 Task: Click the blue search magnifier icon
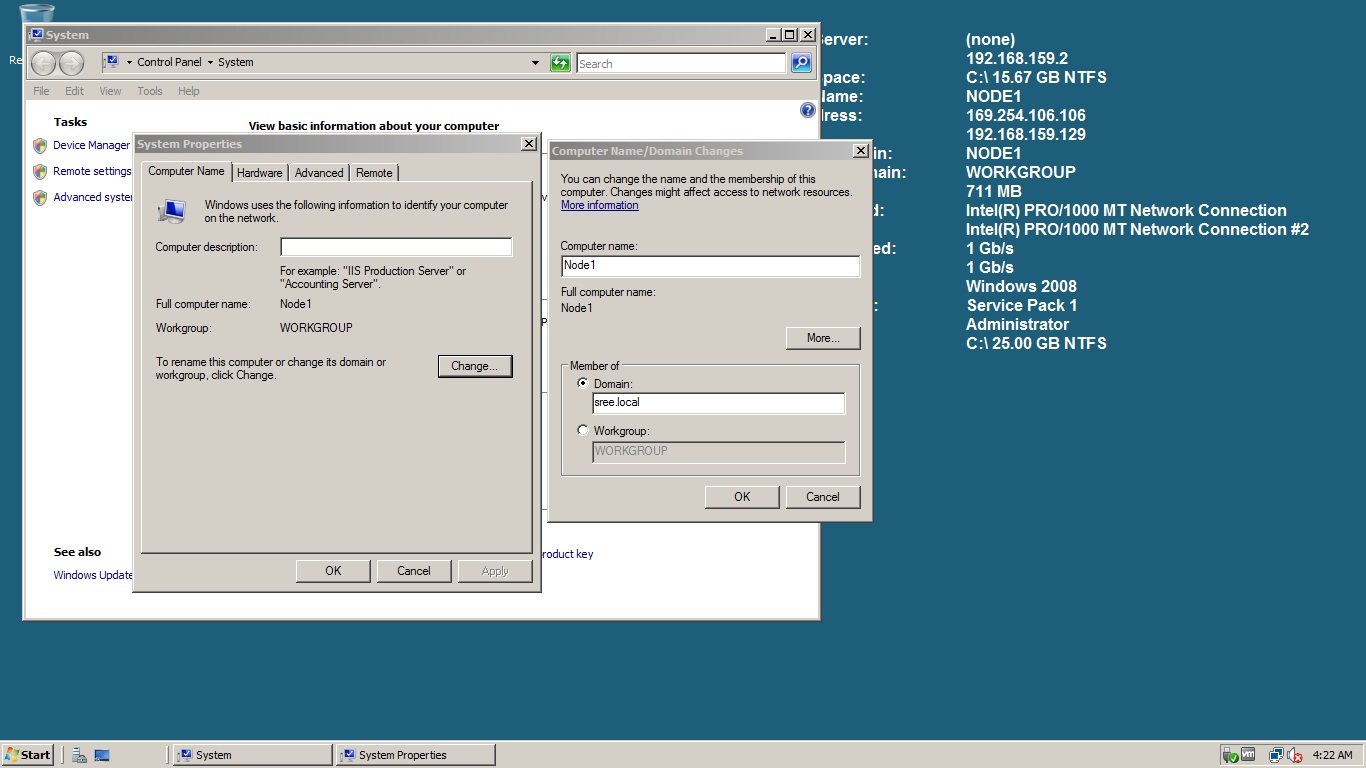point(801,63)
